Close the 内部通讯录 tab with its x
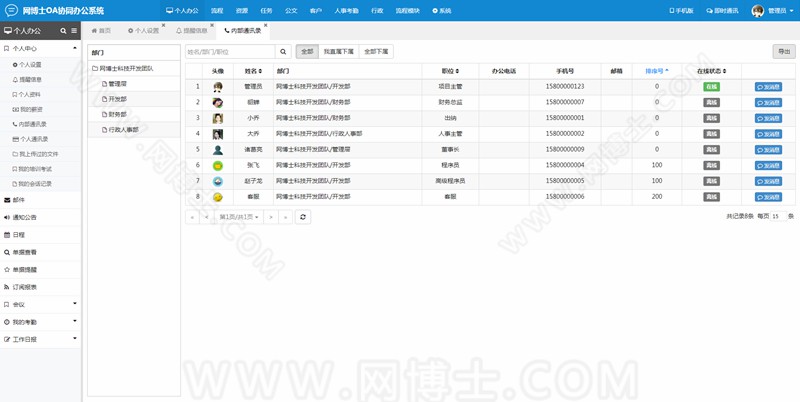The height and width of the screenshot is (402, 800). (x=265, y=25)
